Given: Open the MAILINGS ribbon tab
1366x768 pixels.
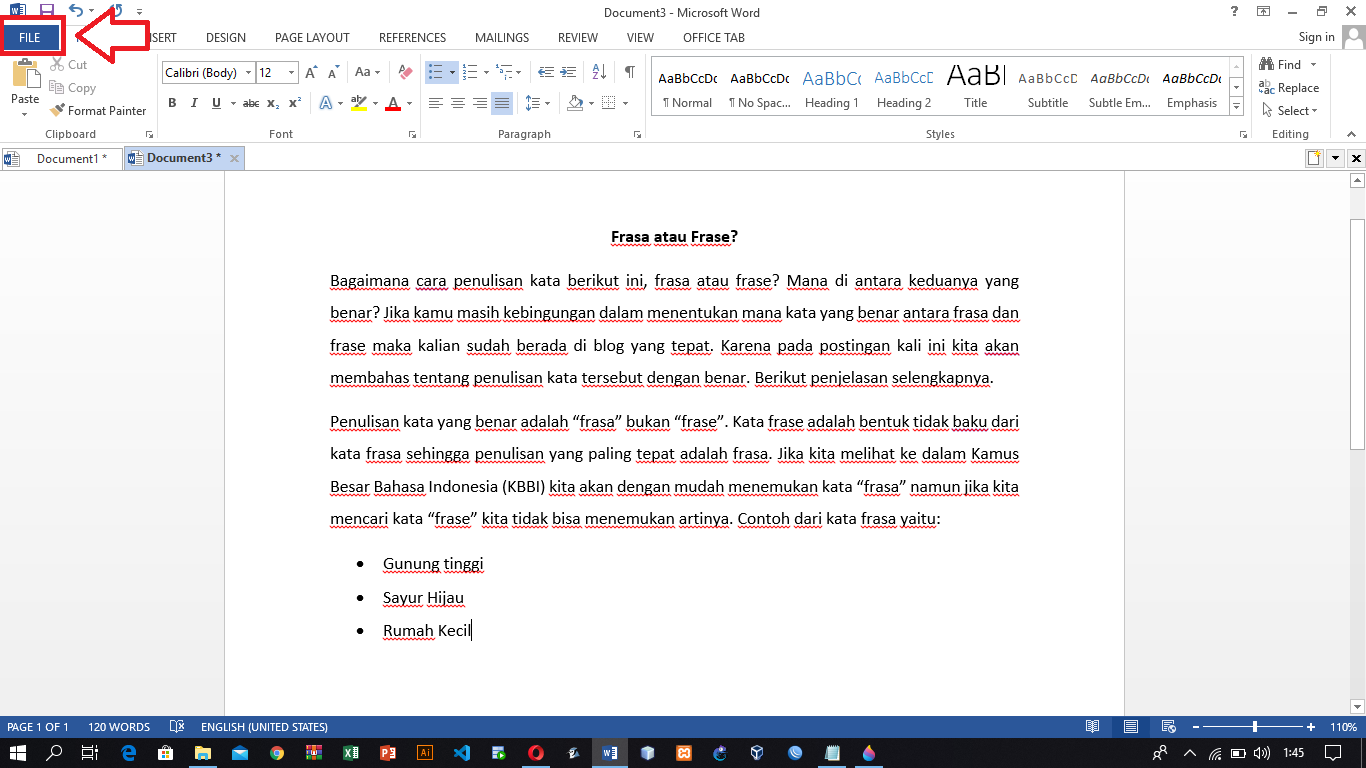Looking at the screenshot, I should pyautogui.click(x=502, y=38).
